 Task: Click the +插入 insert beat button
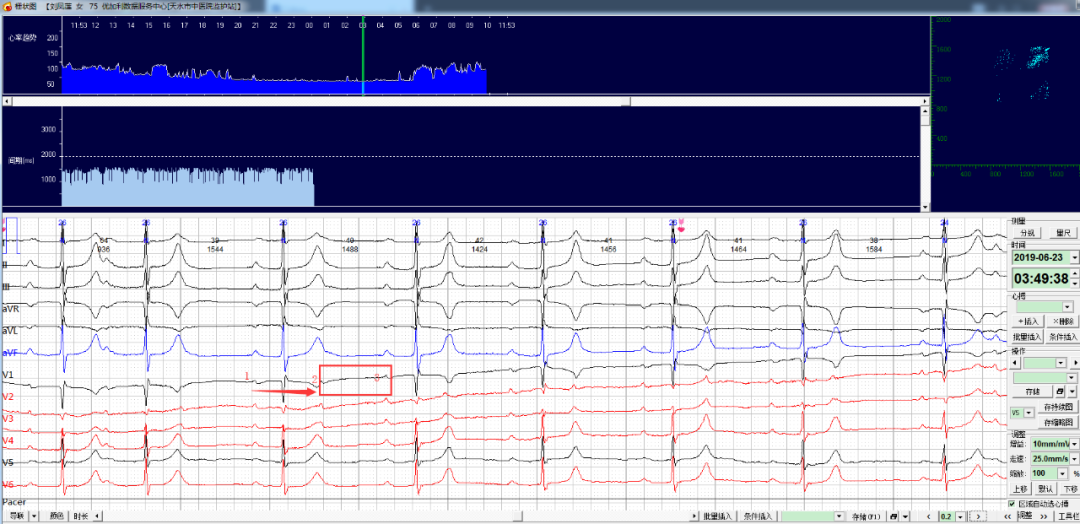[x=1028, y=322]
